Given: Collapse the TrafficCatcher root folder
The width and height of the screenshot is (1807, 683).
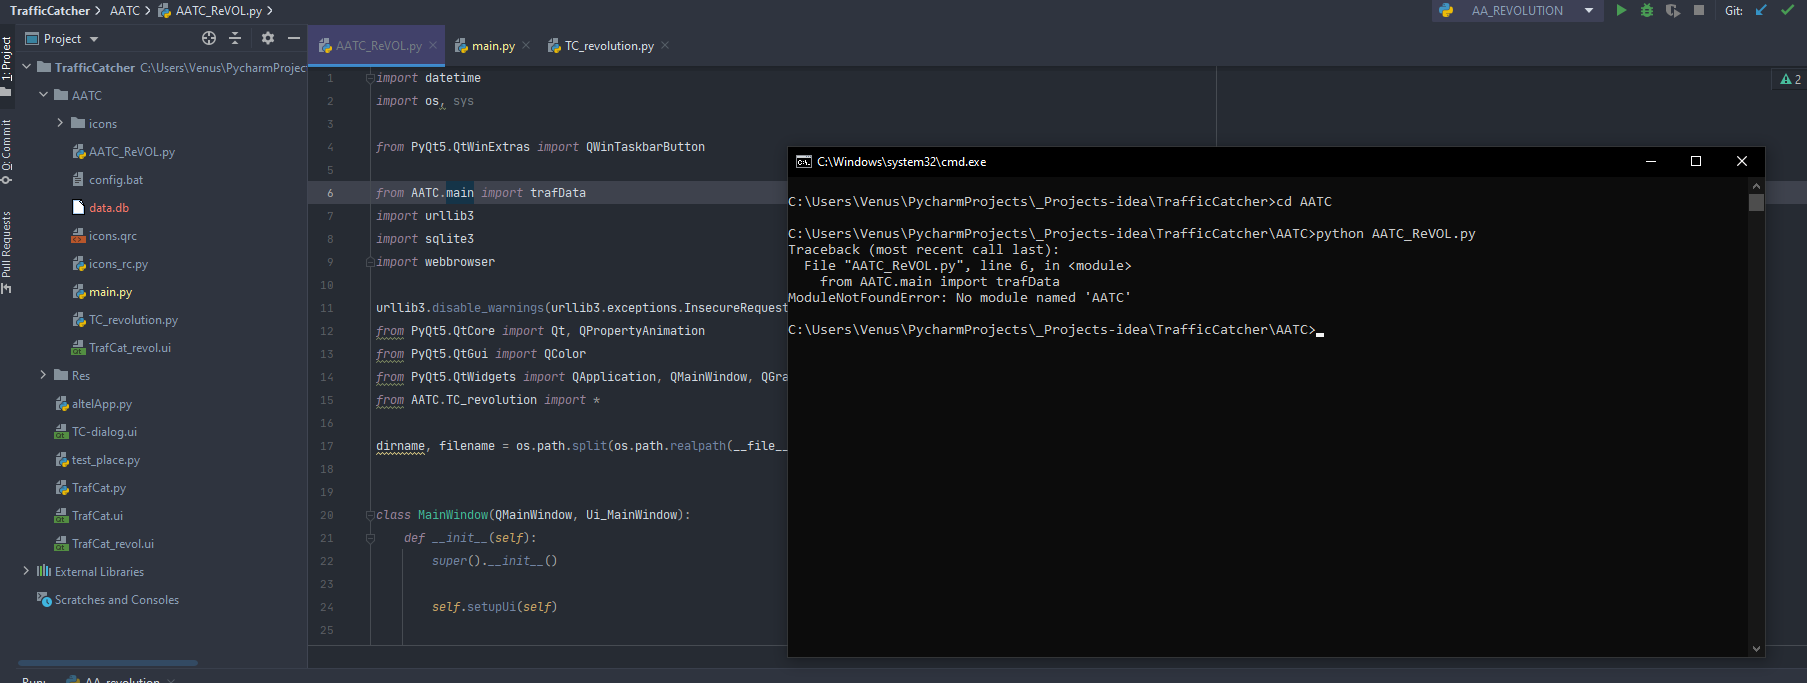Looking at the screenshot, I should click(x=27, y=67).
